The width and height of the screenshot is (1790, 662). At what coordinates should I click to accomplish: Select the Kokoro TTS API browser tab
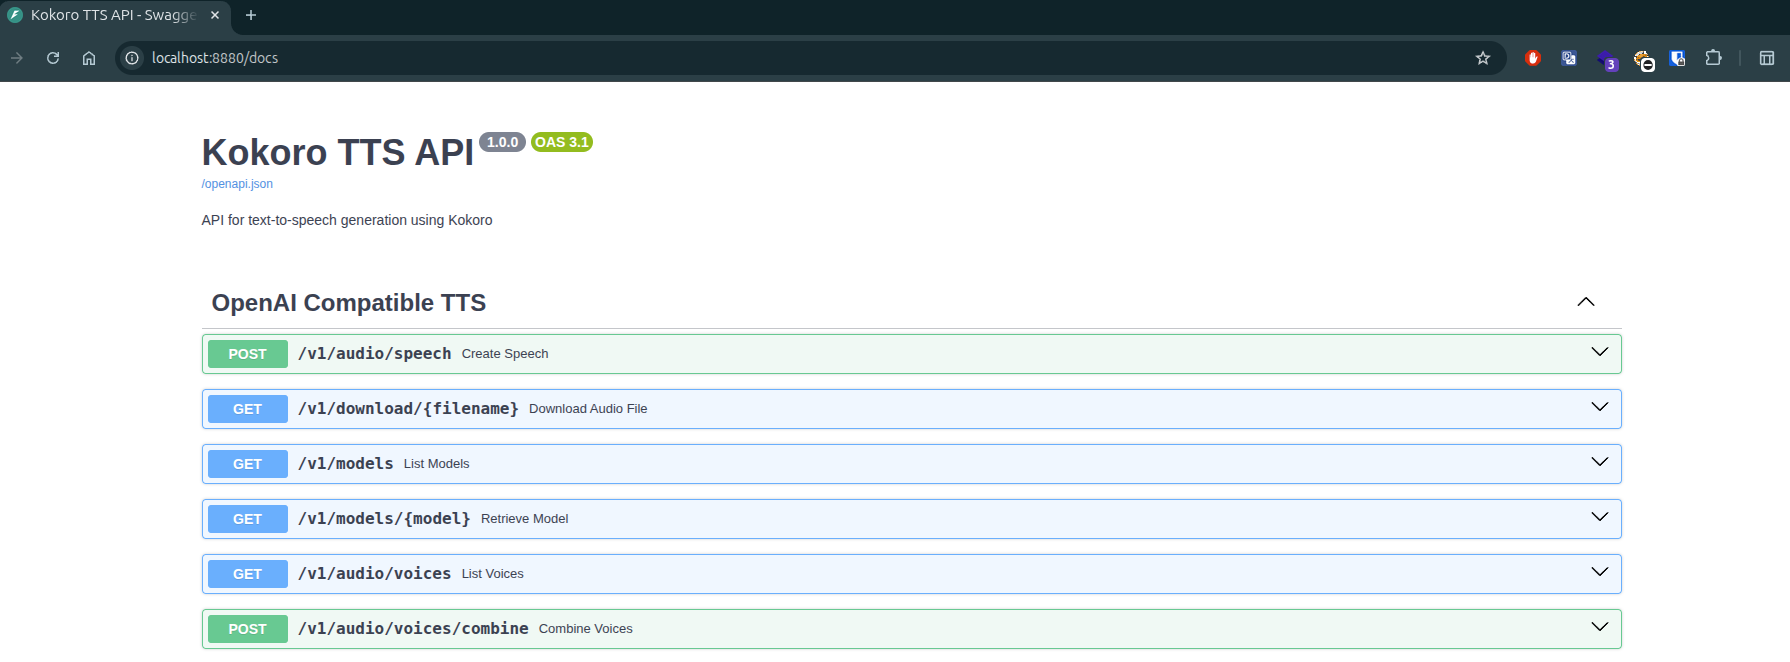tap(112, 15)
